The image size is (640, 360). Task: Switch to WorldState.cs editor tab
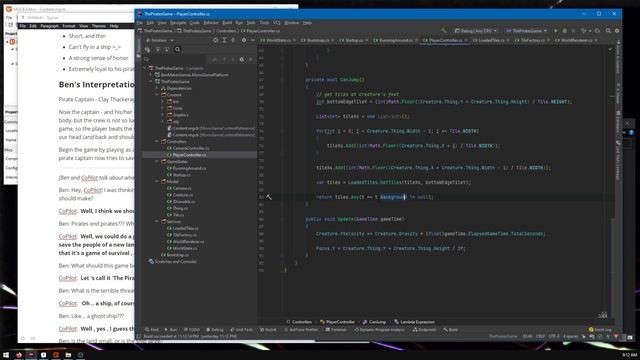click(x=278, y=40)
